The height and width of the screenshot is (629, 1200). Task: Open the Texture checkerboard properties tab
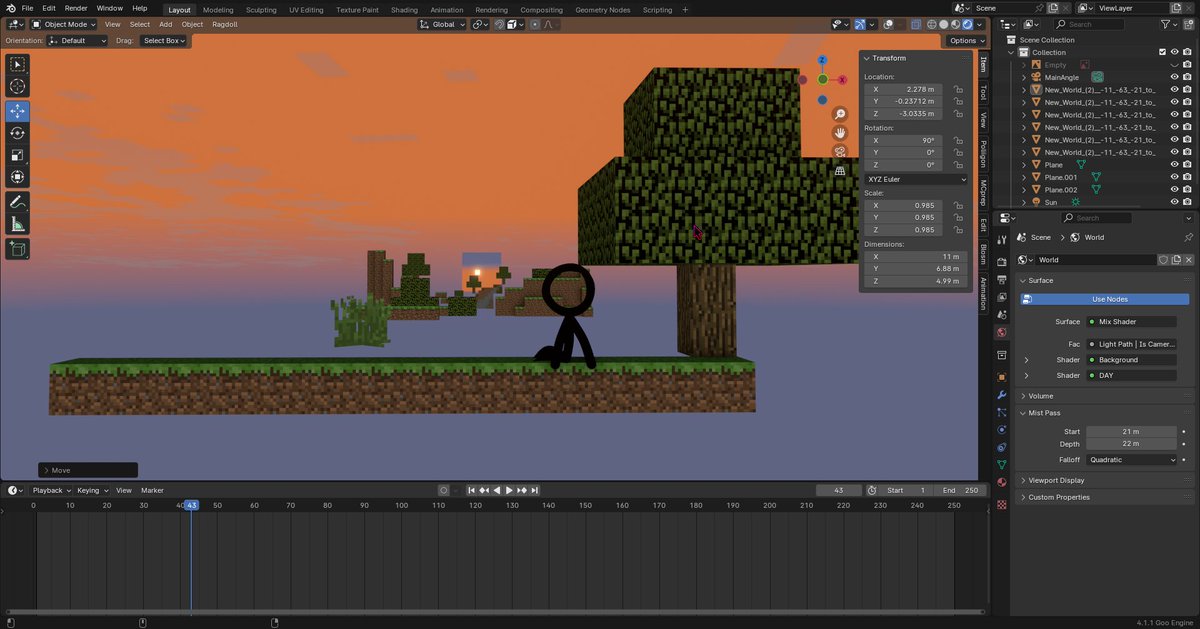click(1002, 505)
